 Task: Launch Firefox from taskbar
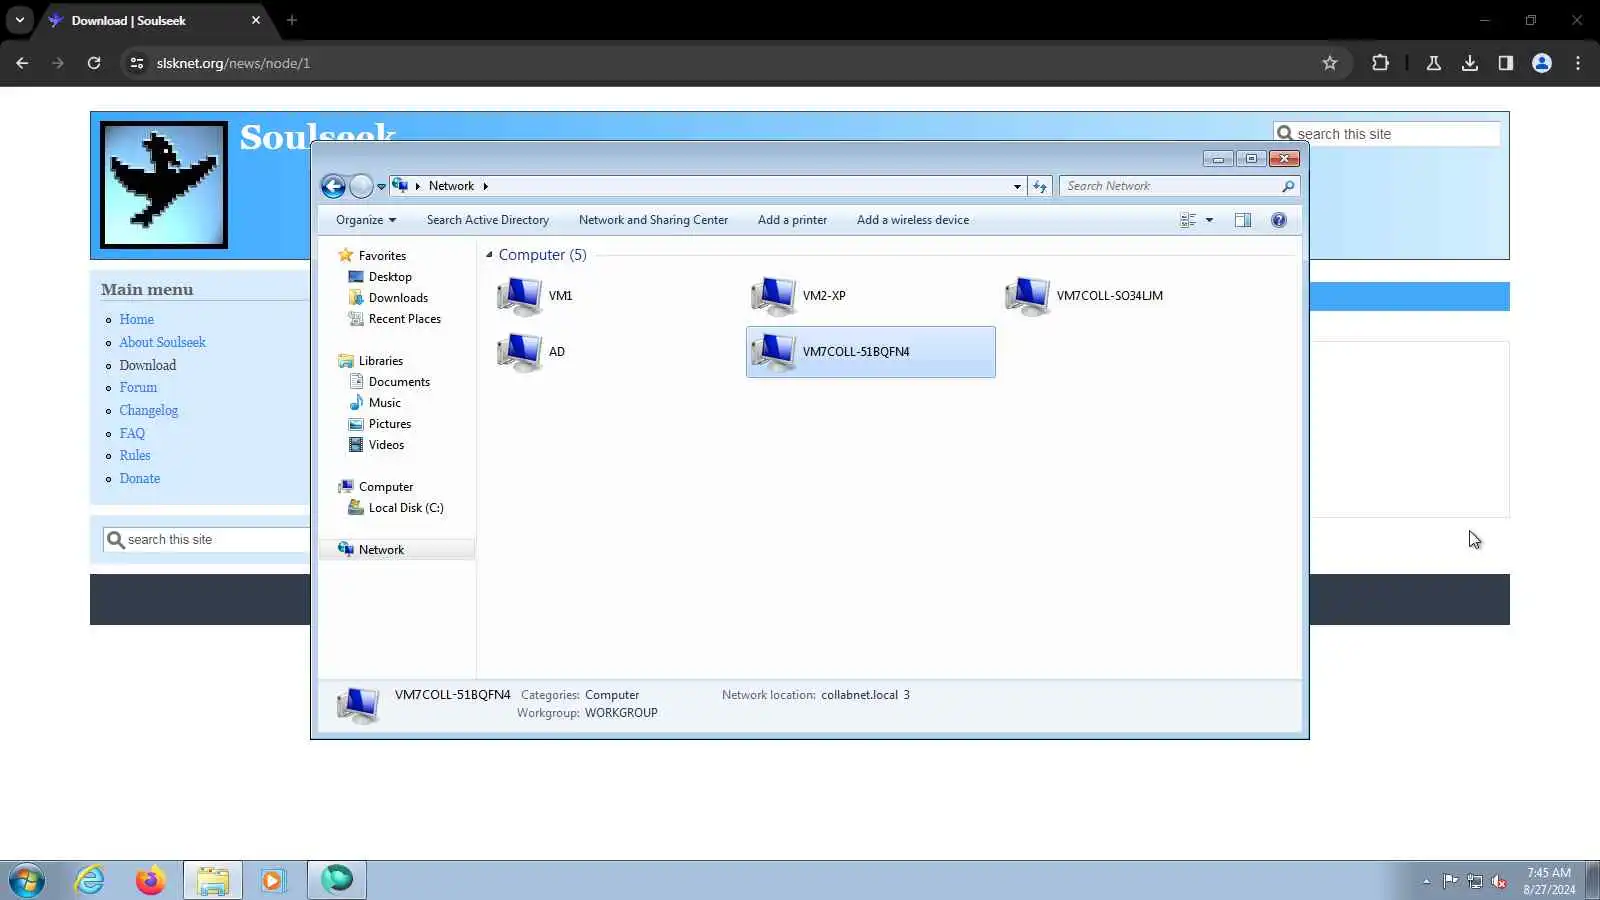click(150, 880)
